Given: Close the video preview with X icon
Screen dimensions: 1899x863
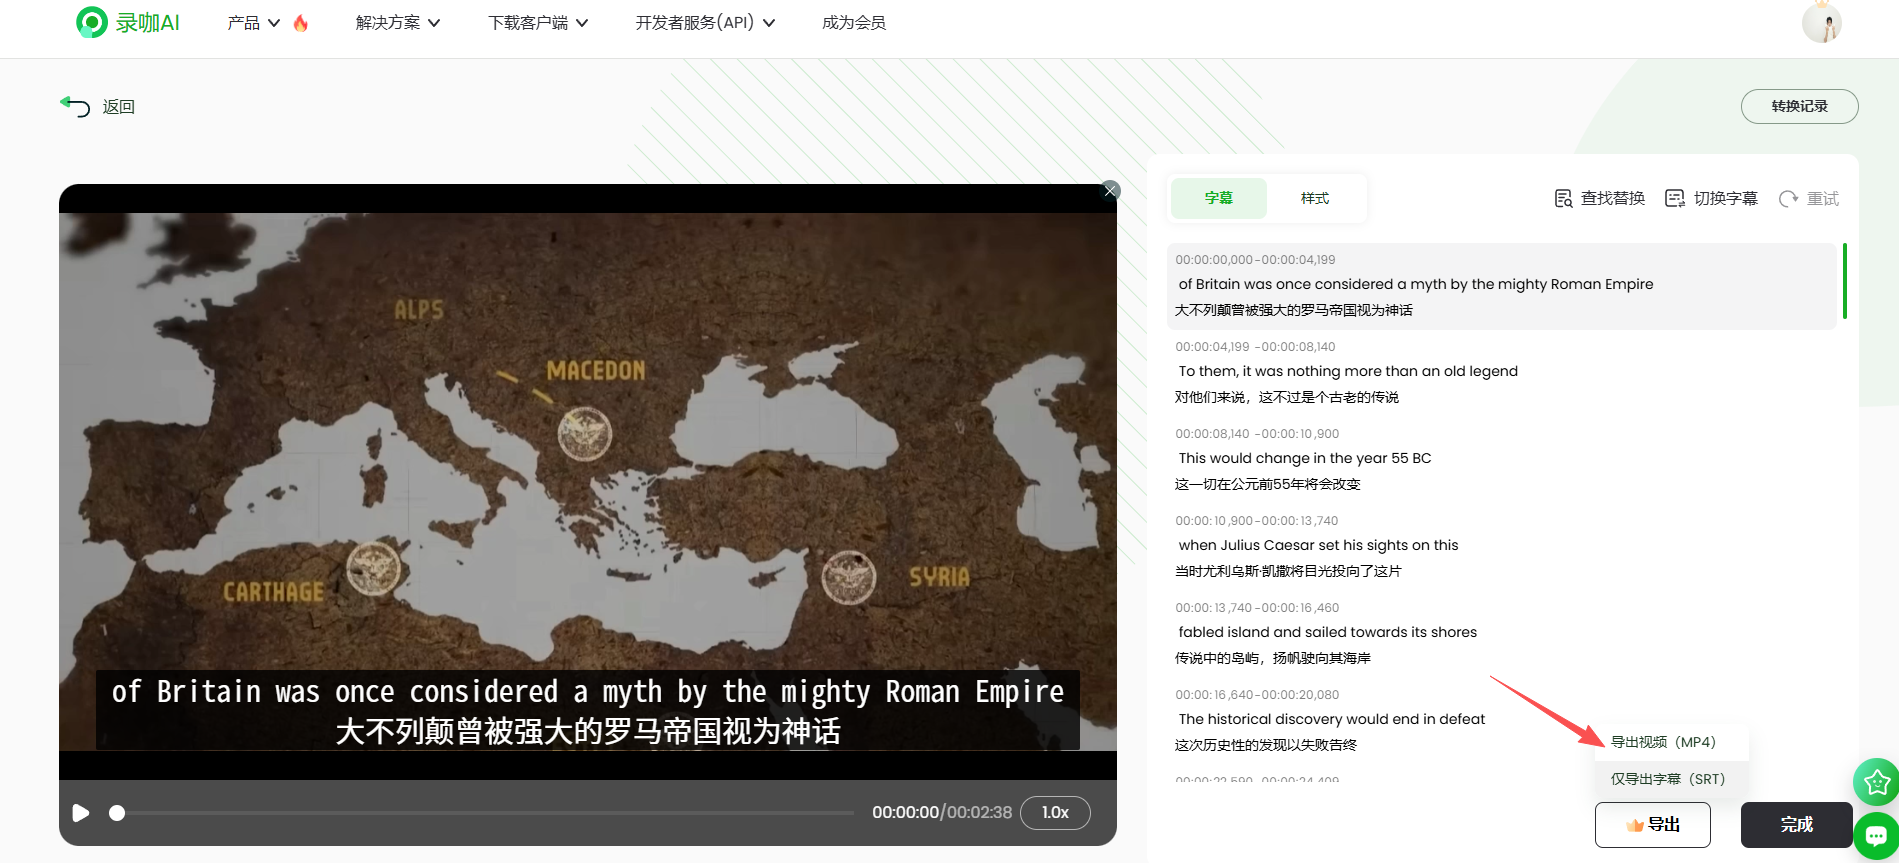Looking at the screenshot, I should click(1110, 191).
